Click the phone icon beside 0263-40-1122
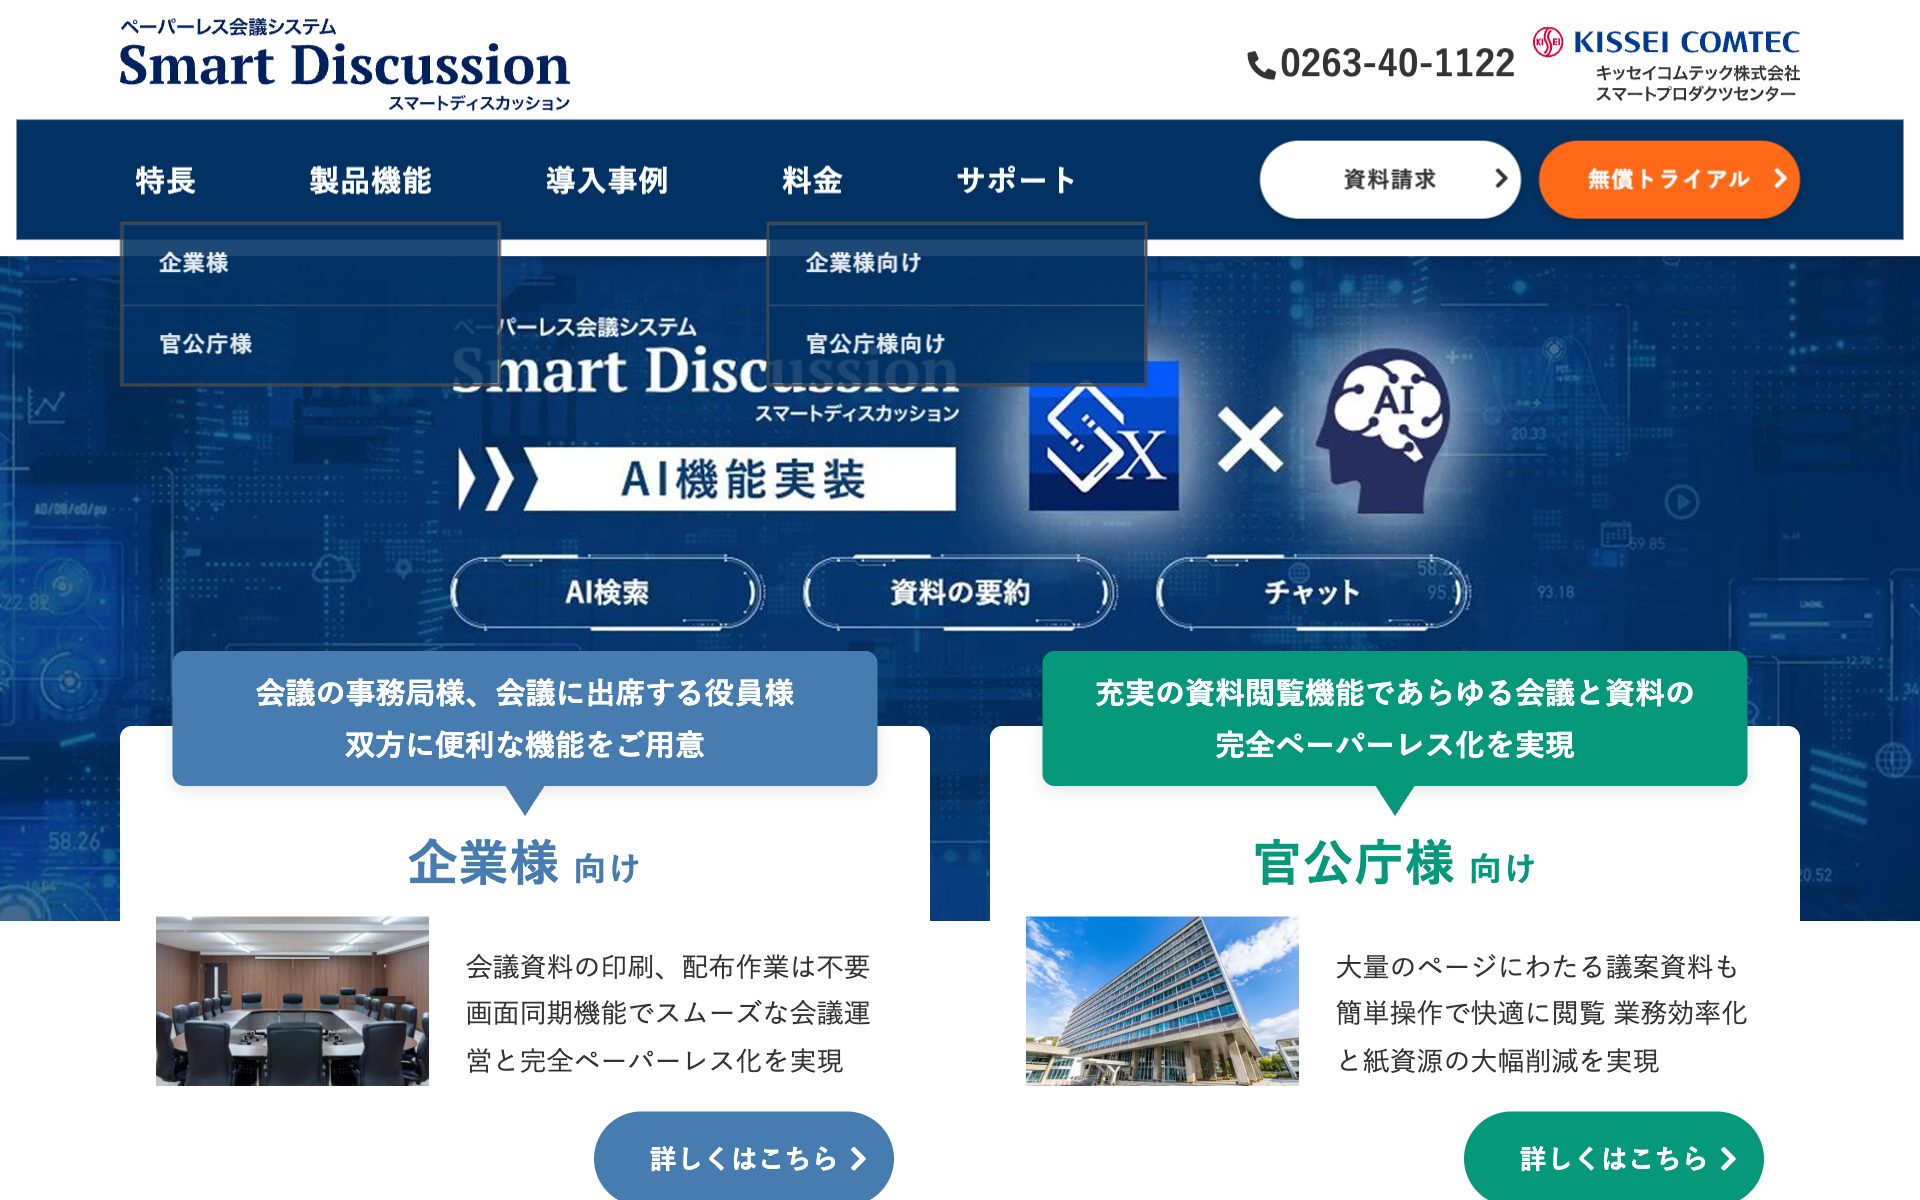Screen dimensions: 1920x1200 tap(1261, 66)
